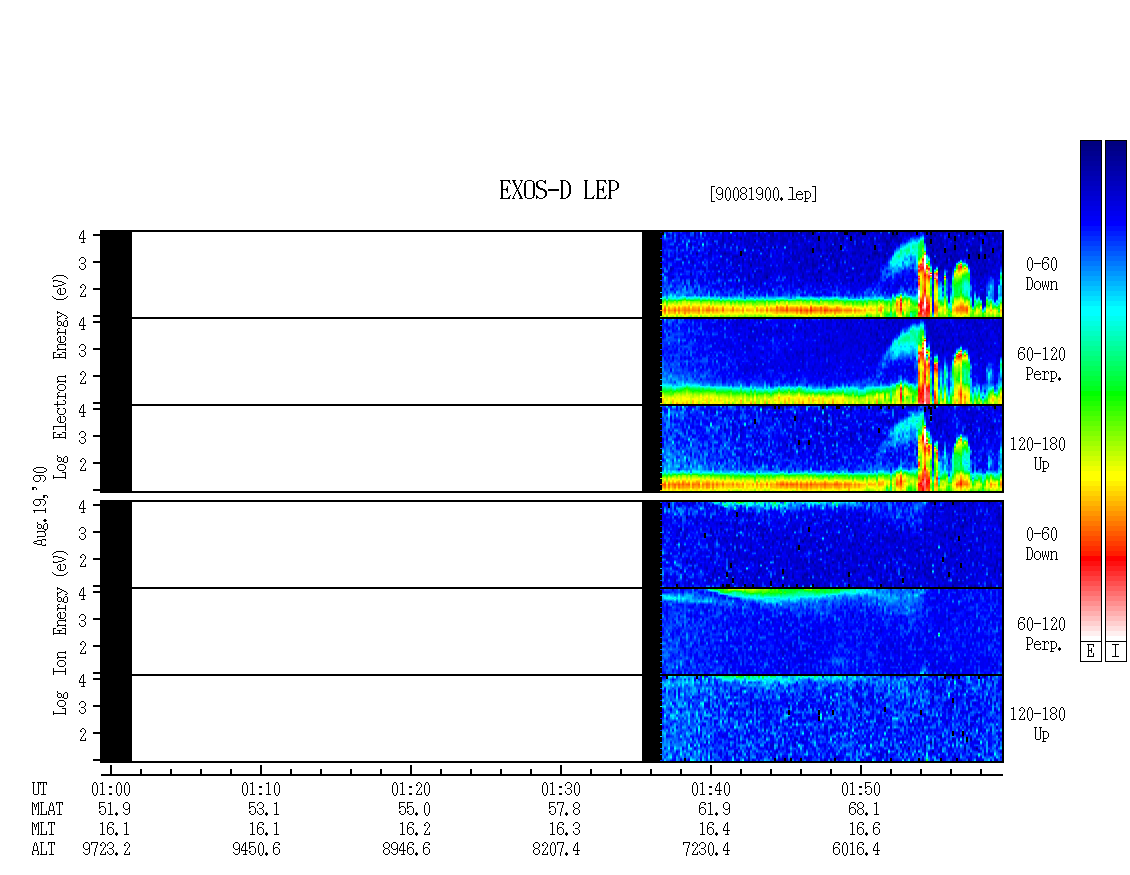Click the ion panel's 0-60 Down label
The height and width of the screenshot is (875, 1130).
pyautogui.click(x=1042, y=545)
